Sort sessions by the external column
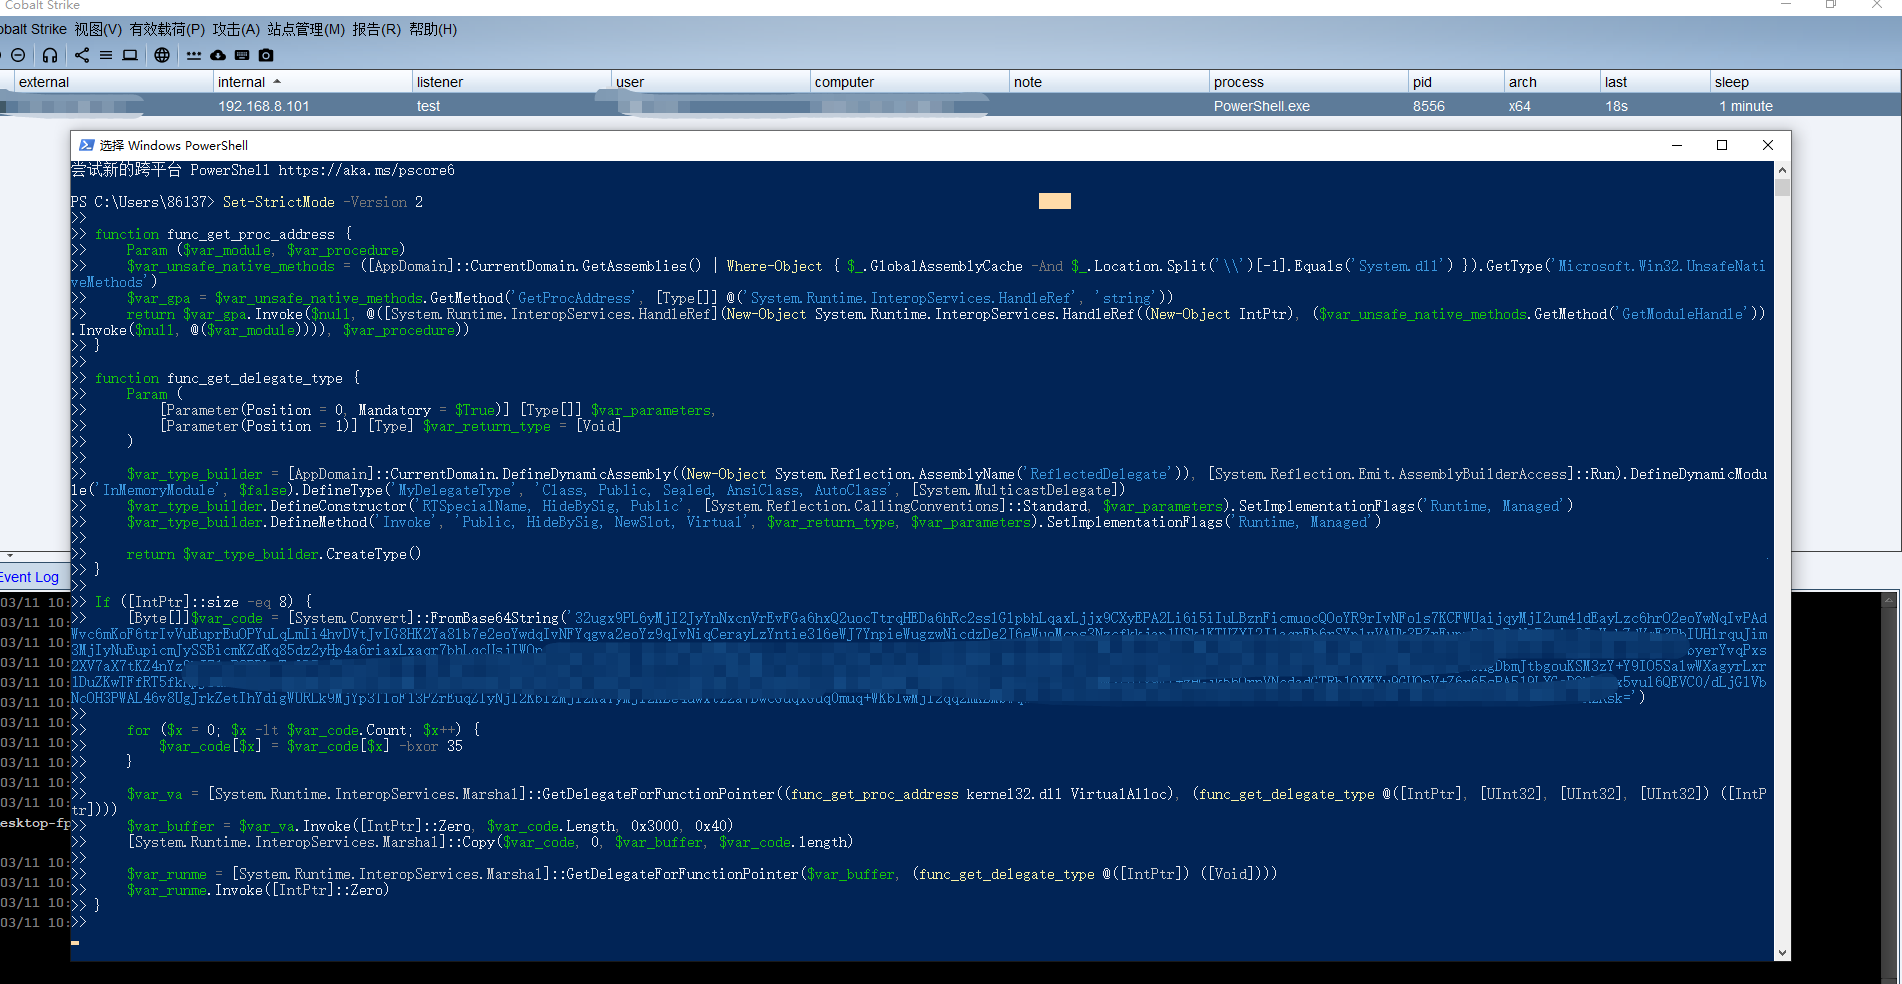Image resolution: width=1902 pixels, height=984 pixels. click(114, 82)
